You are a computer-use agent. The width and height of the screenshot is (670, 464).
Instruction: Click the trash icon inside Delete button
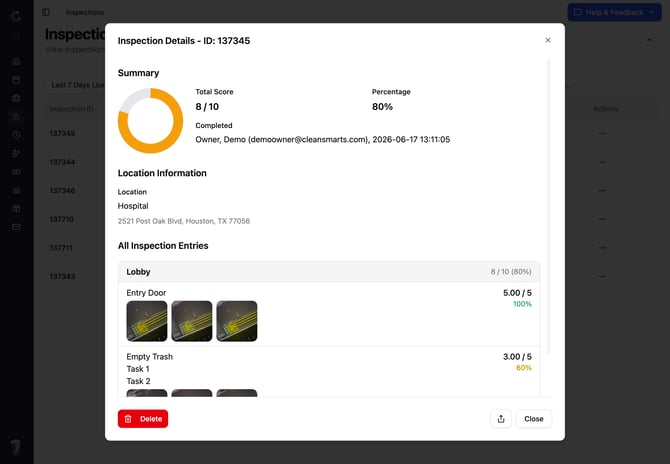pyautogui.click(x=128, y=419)
